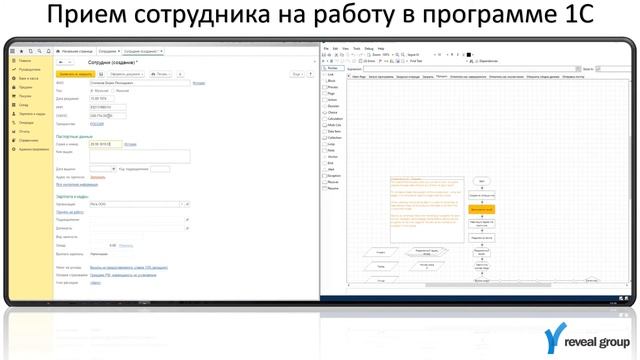Click the search magnifier icon in 1C

(40, 51)
